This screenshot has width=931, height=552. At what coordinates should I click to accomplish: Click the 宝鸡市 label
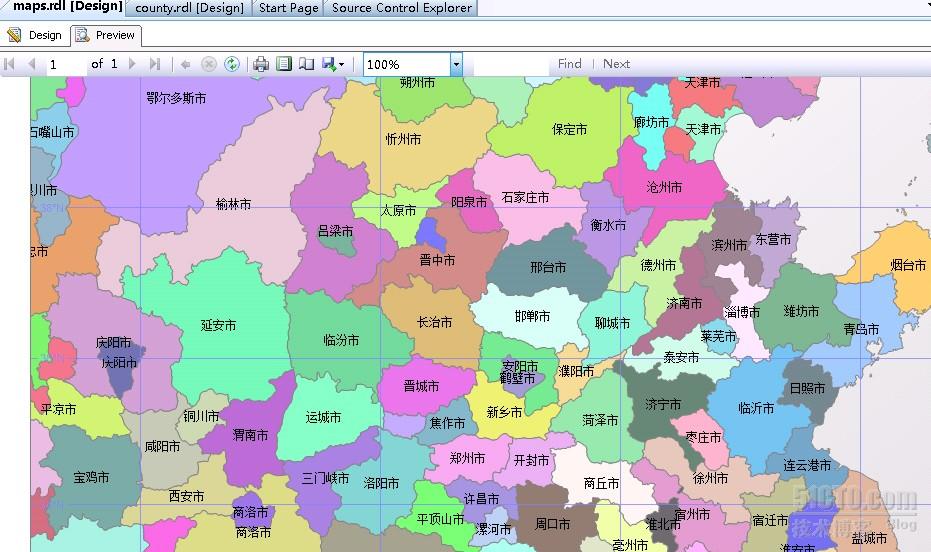[x=91, y=477]
